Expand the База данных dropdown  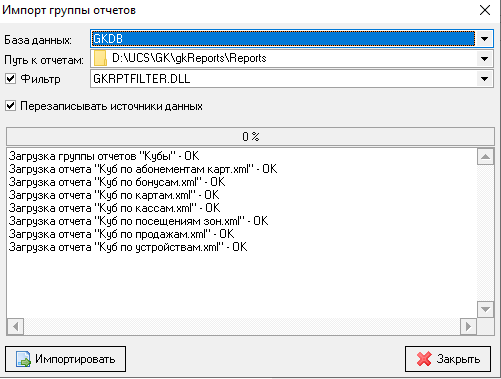pyautogui.click(x=484, y=39)
